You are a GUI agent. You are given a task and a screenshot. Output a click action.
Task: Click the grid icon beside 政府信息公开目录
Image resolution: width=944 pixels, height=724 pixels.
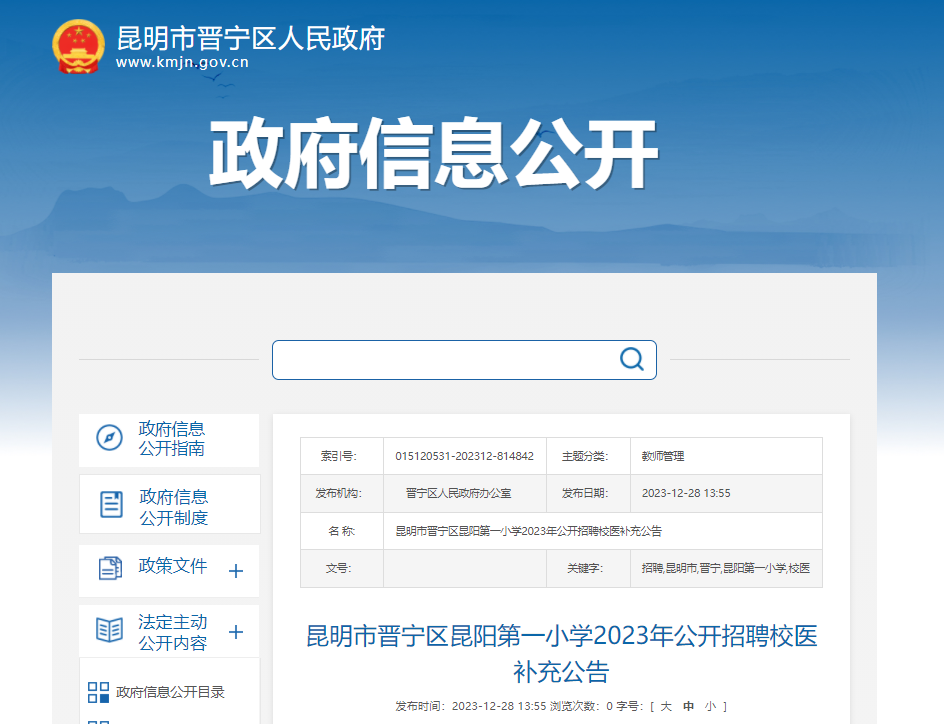(x=98, y=692)
